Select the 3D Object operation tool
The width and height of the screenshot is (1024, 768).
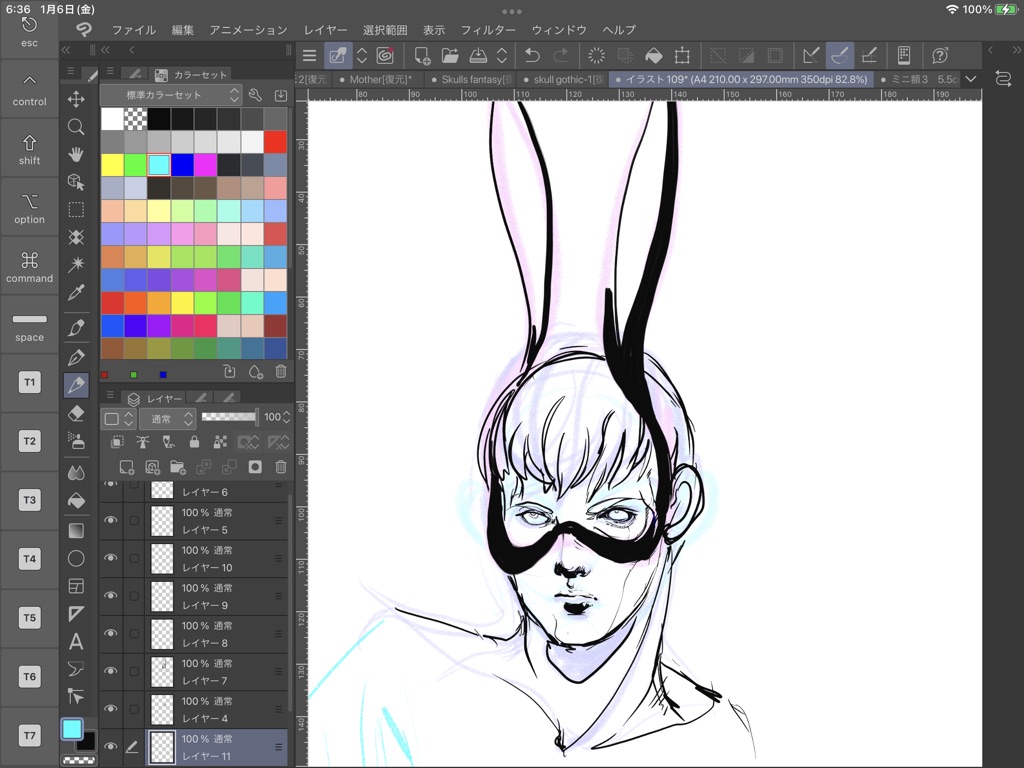point(76,182)
